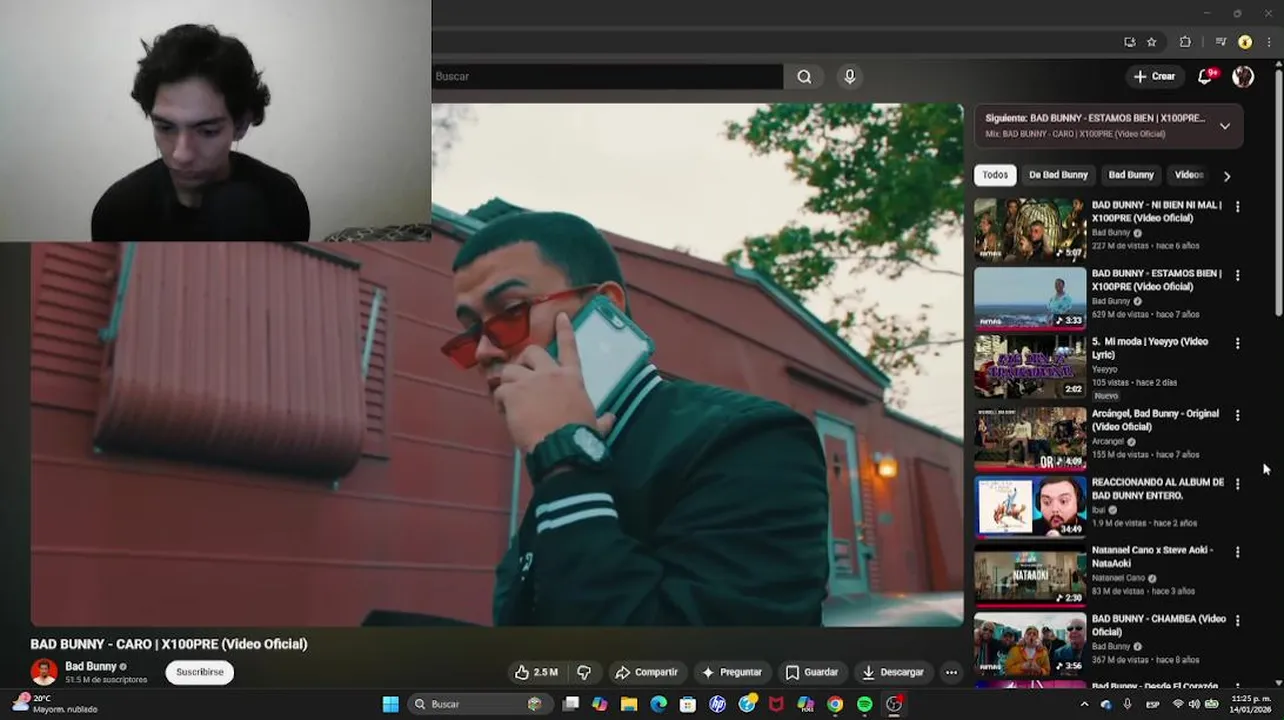Open options menu for Arcángel Original video
Screen dimensions: 1284x720
(x=1238, y=415)
